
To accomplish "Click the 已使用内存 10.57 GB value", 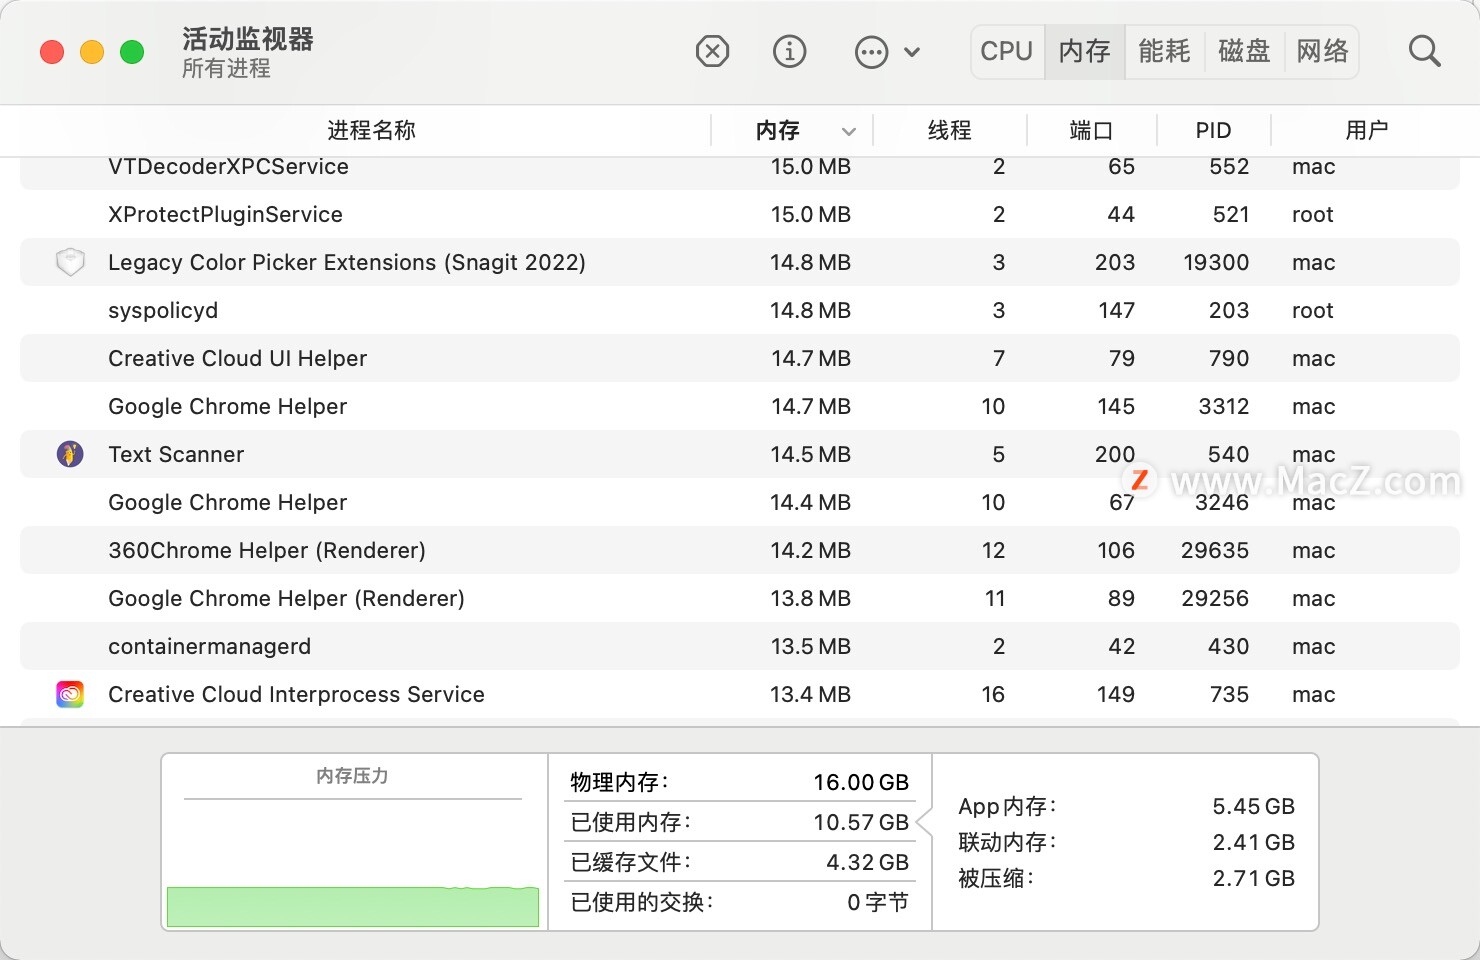I will pos(861,822).
